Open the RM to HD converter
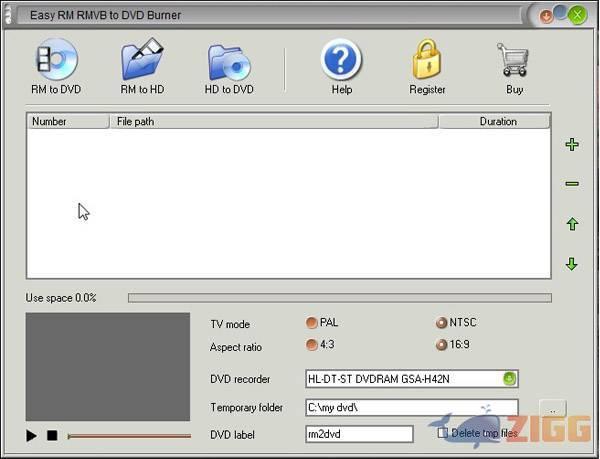 [x=142, y=62]
